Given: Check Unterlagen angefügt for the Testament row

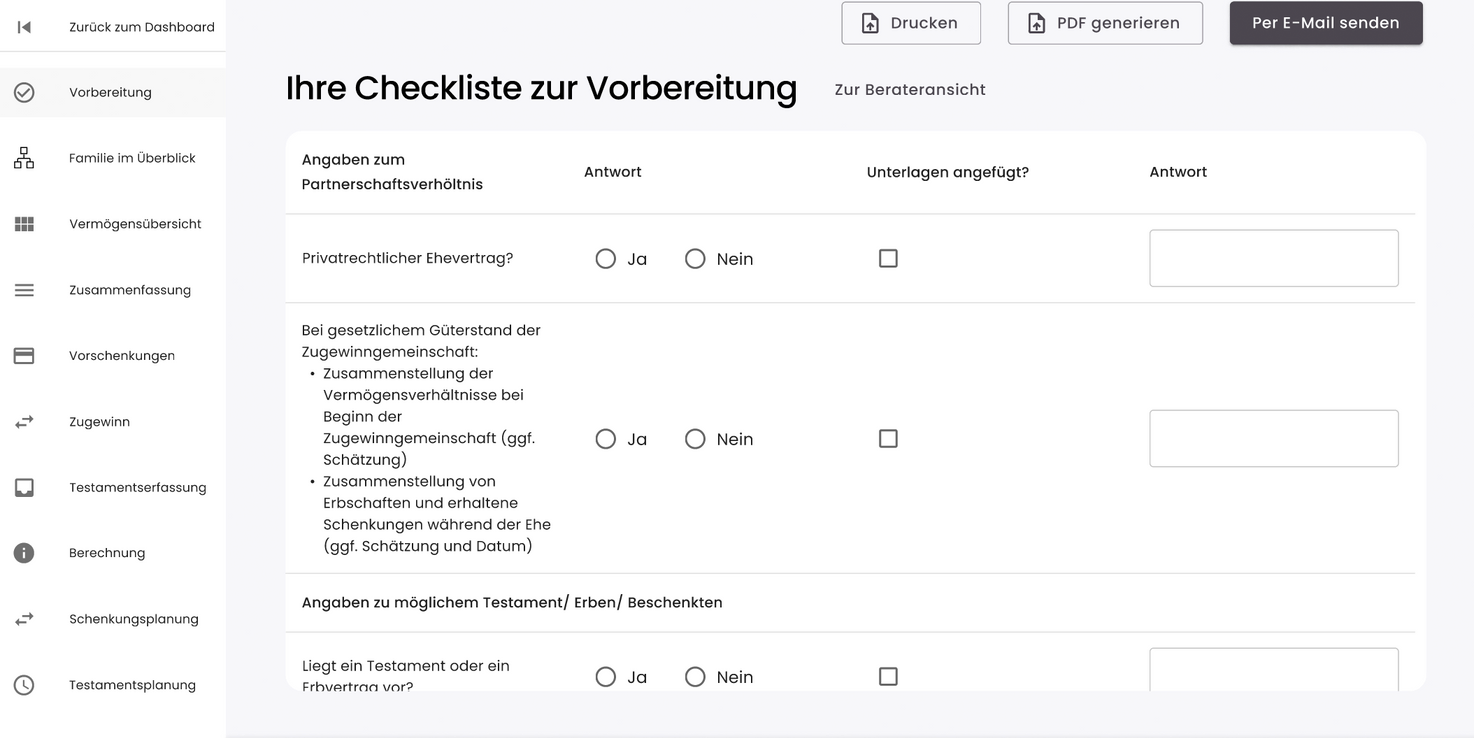Looking at the screenshot, I should 888,676.
